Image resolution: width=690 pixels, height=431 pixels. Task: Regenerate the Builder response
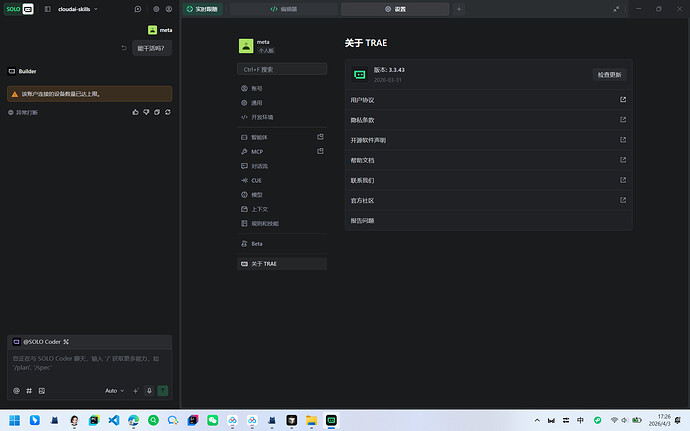(x=166, y=113)
